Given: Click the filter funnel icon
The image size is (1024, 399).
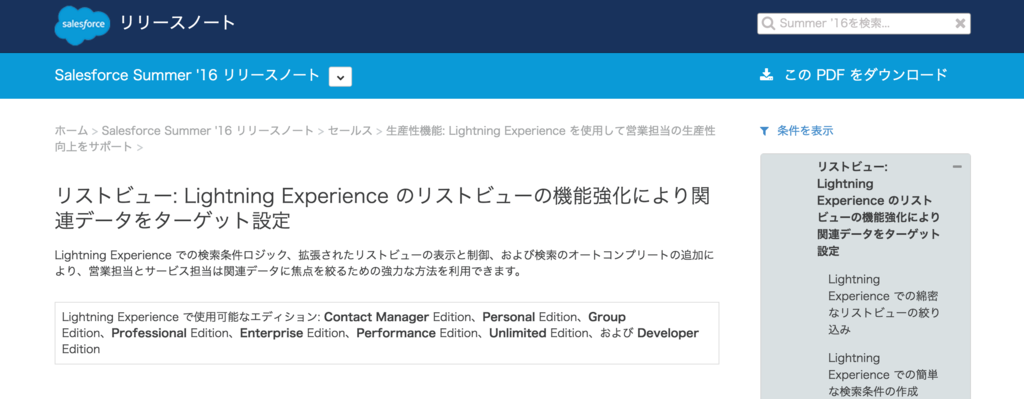Looking at the screenshot, I should (x=764, y=131).
